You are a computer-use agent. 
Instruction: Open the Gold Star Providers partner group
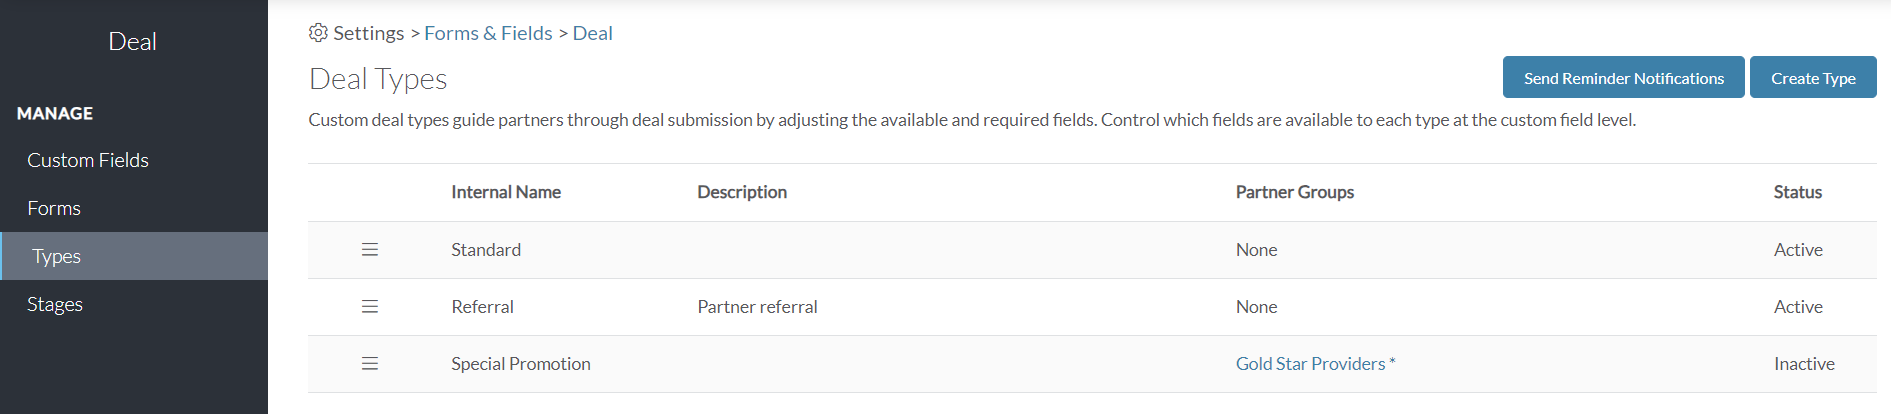click(x=1310, y=364)
